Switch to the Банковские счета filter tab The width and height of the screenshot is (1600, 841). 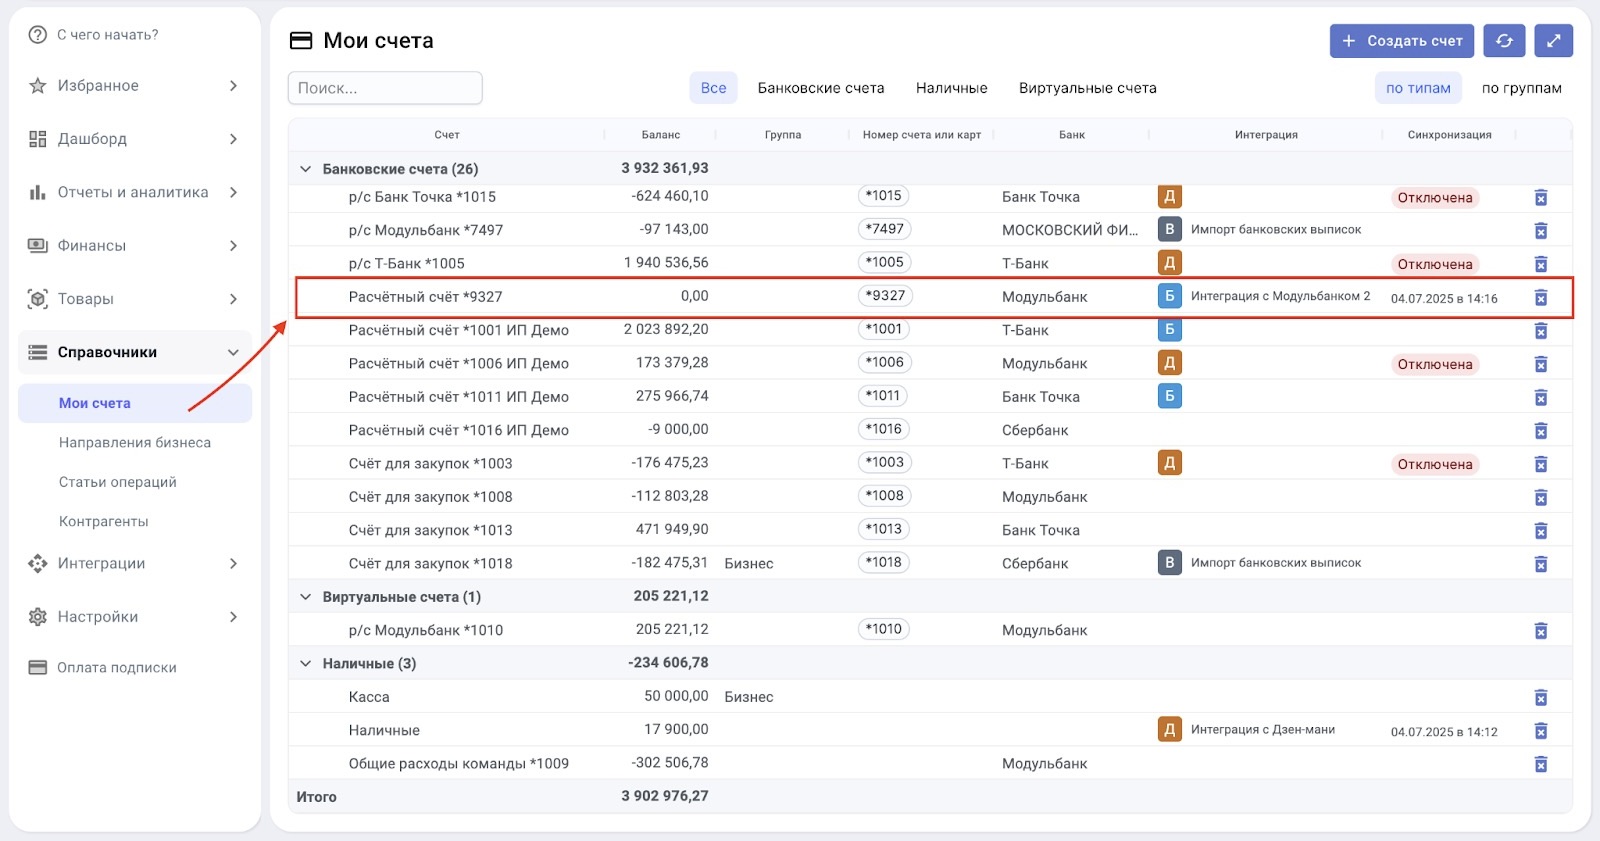(x=820, y=88)
